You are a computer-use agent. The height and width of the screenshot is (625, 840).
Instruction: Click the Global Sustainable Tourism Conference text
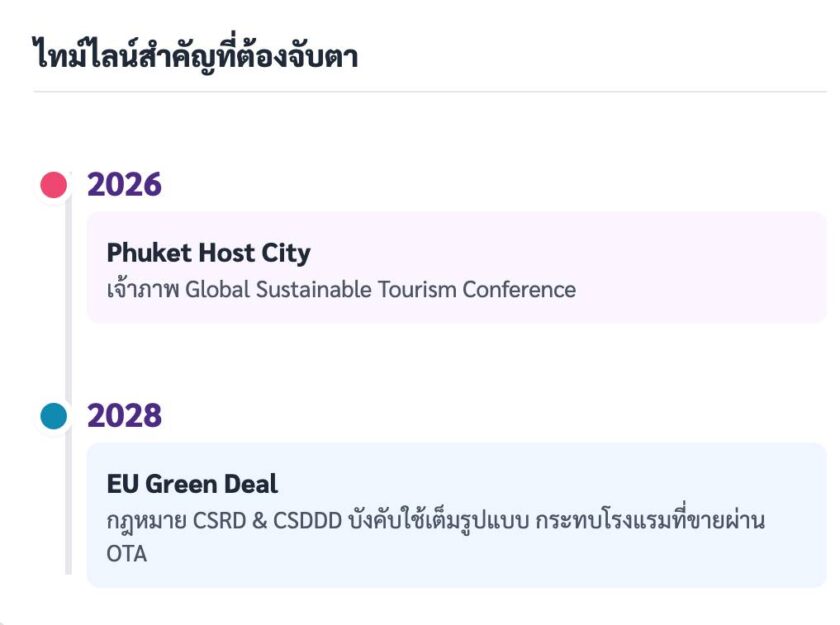coord(380,290)
